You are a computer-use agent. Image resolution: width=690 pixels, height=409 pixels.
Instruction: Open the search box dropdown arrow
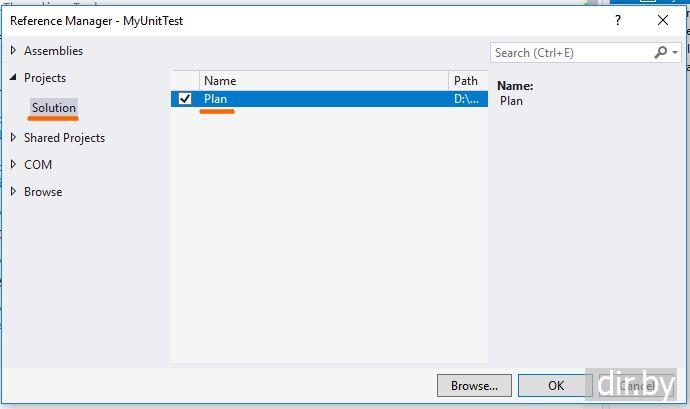676,53
